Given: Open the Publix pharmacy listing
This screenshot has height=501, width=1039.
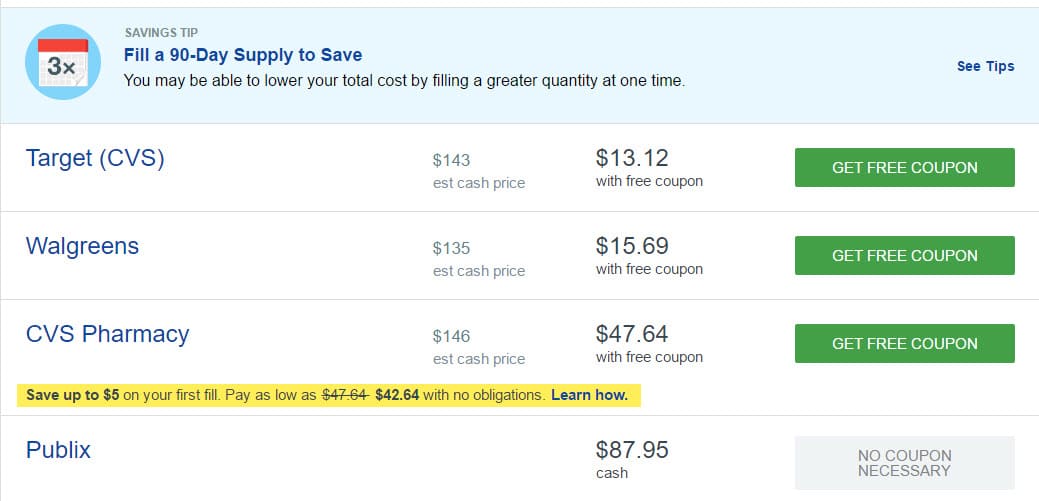Looking at the screenshot, I should click(58, 450).
